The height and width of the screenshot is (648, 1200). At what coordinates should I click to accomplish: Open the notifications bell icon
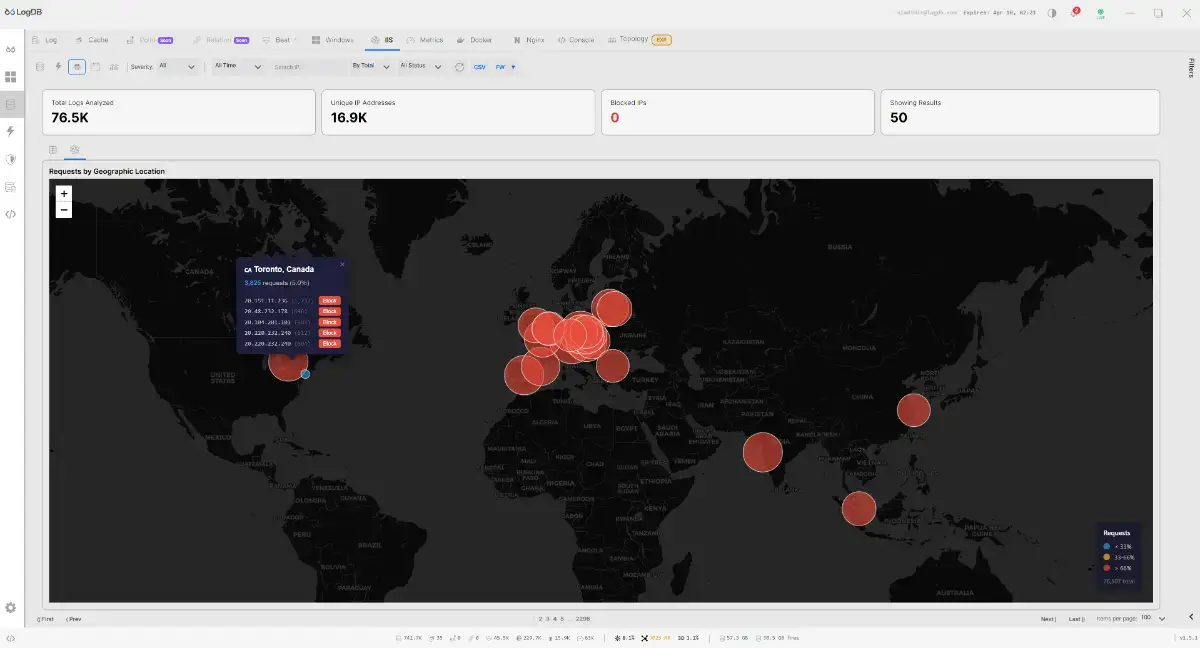point(1074,14)
